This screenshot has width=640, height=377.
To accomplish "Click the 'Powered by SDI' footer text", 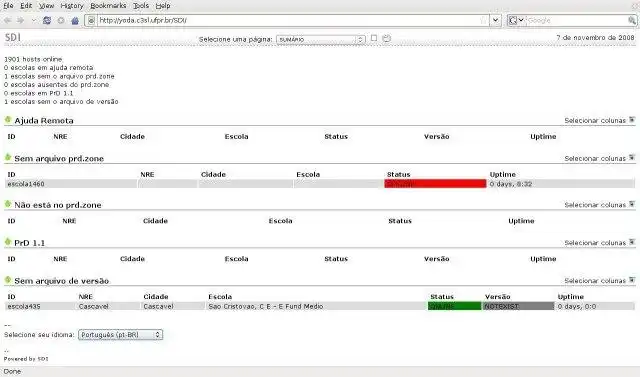I will click(26, 359).
